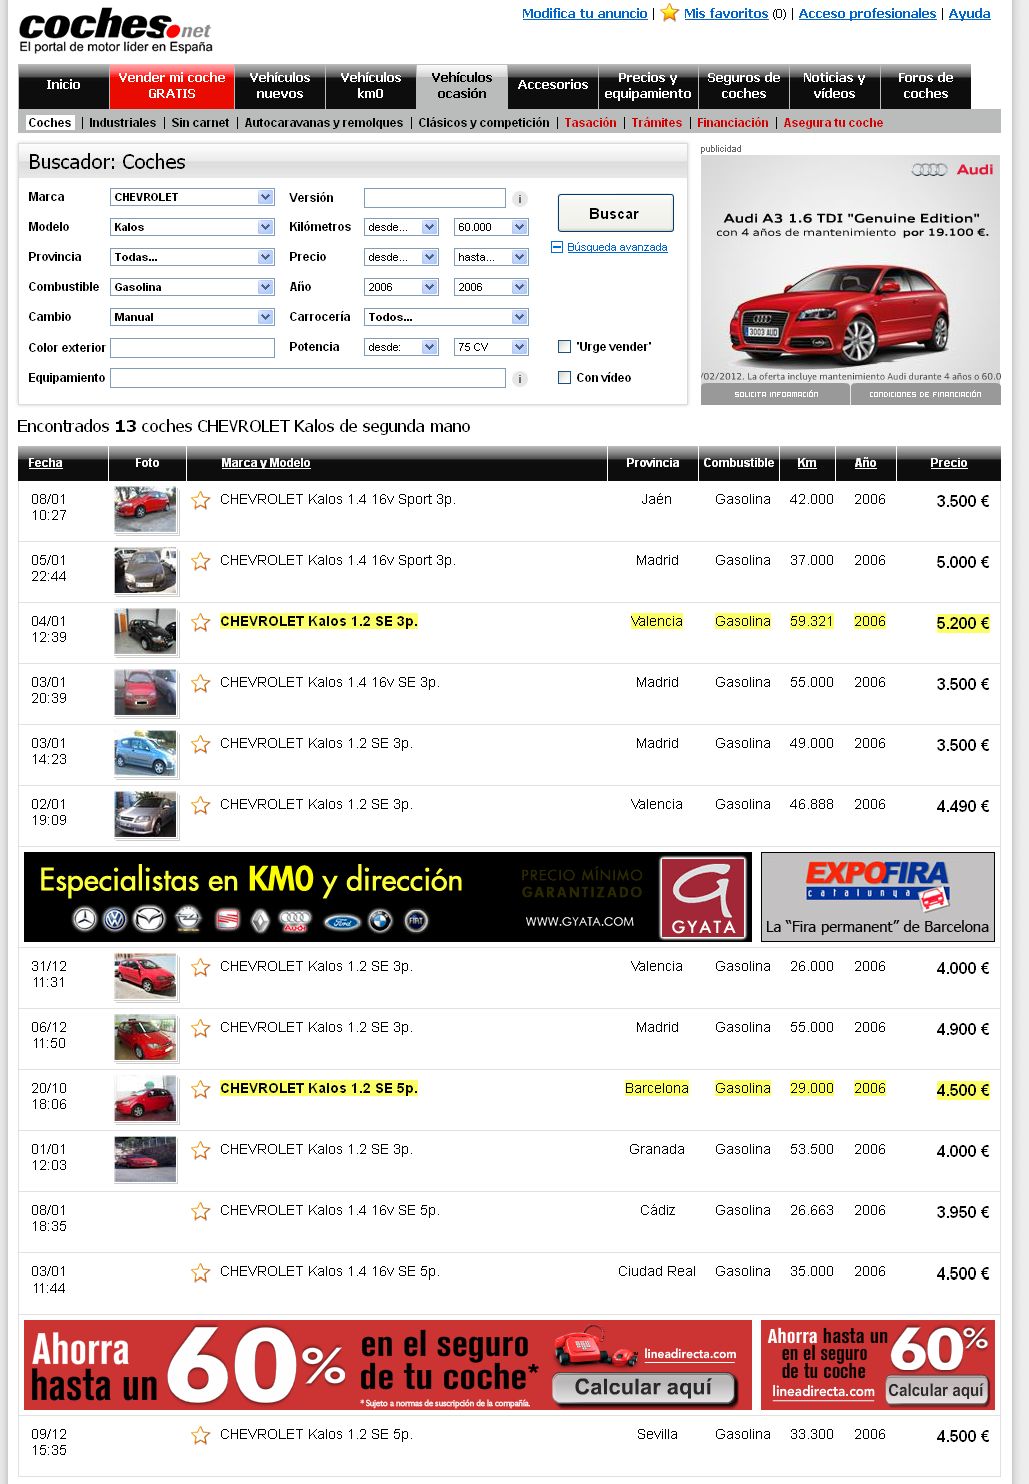This screenshot has width=1029, height=1484.
Task: Open the Modelo dropdown showing Kalos
Action: (192, 227)
